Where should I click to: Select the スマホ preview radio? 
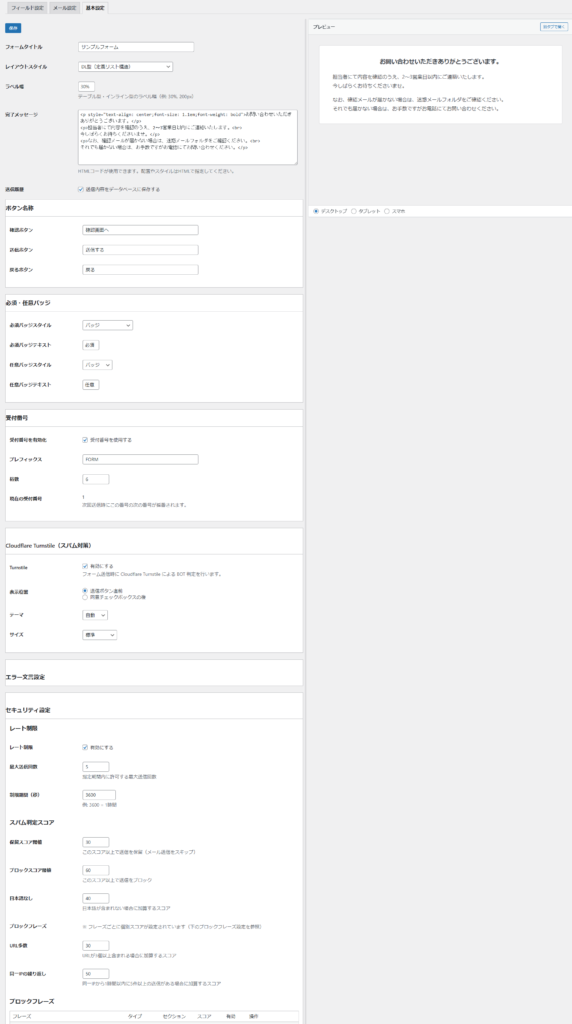click(x=387, y=212)
